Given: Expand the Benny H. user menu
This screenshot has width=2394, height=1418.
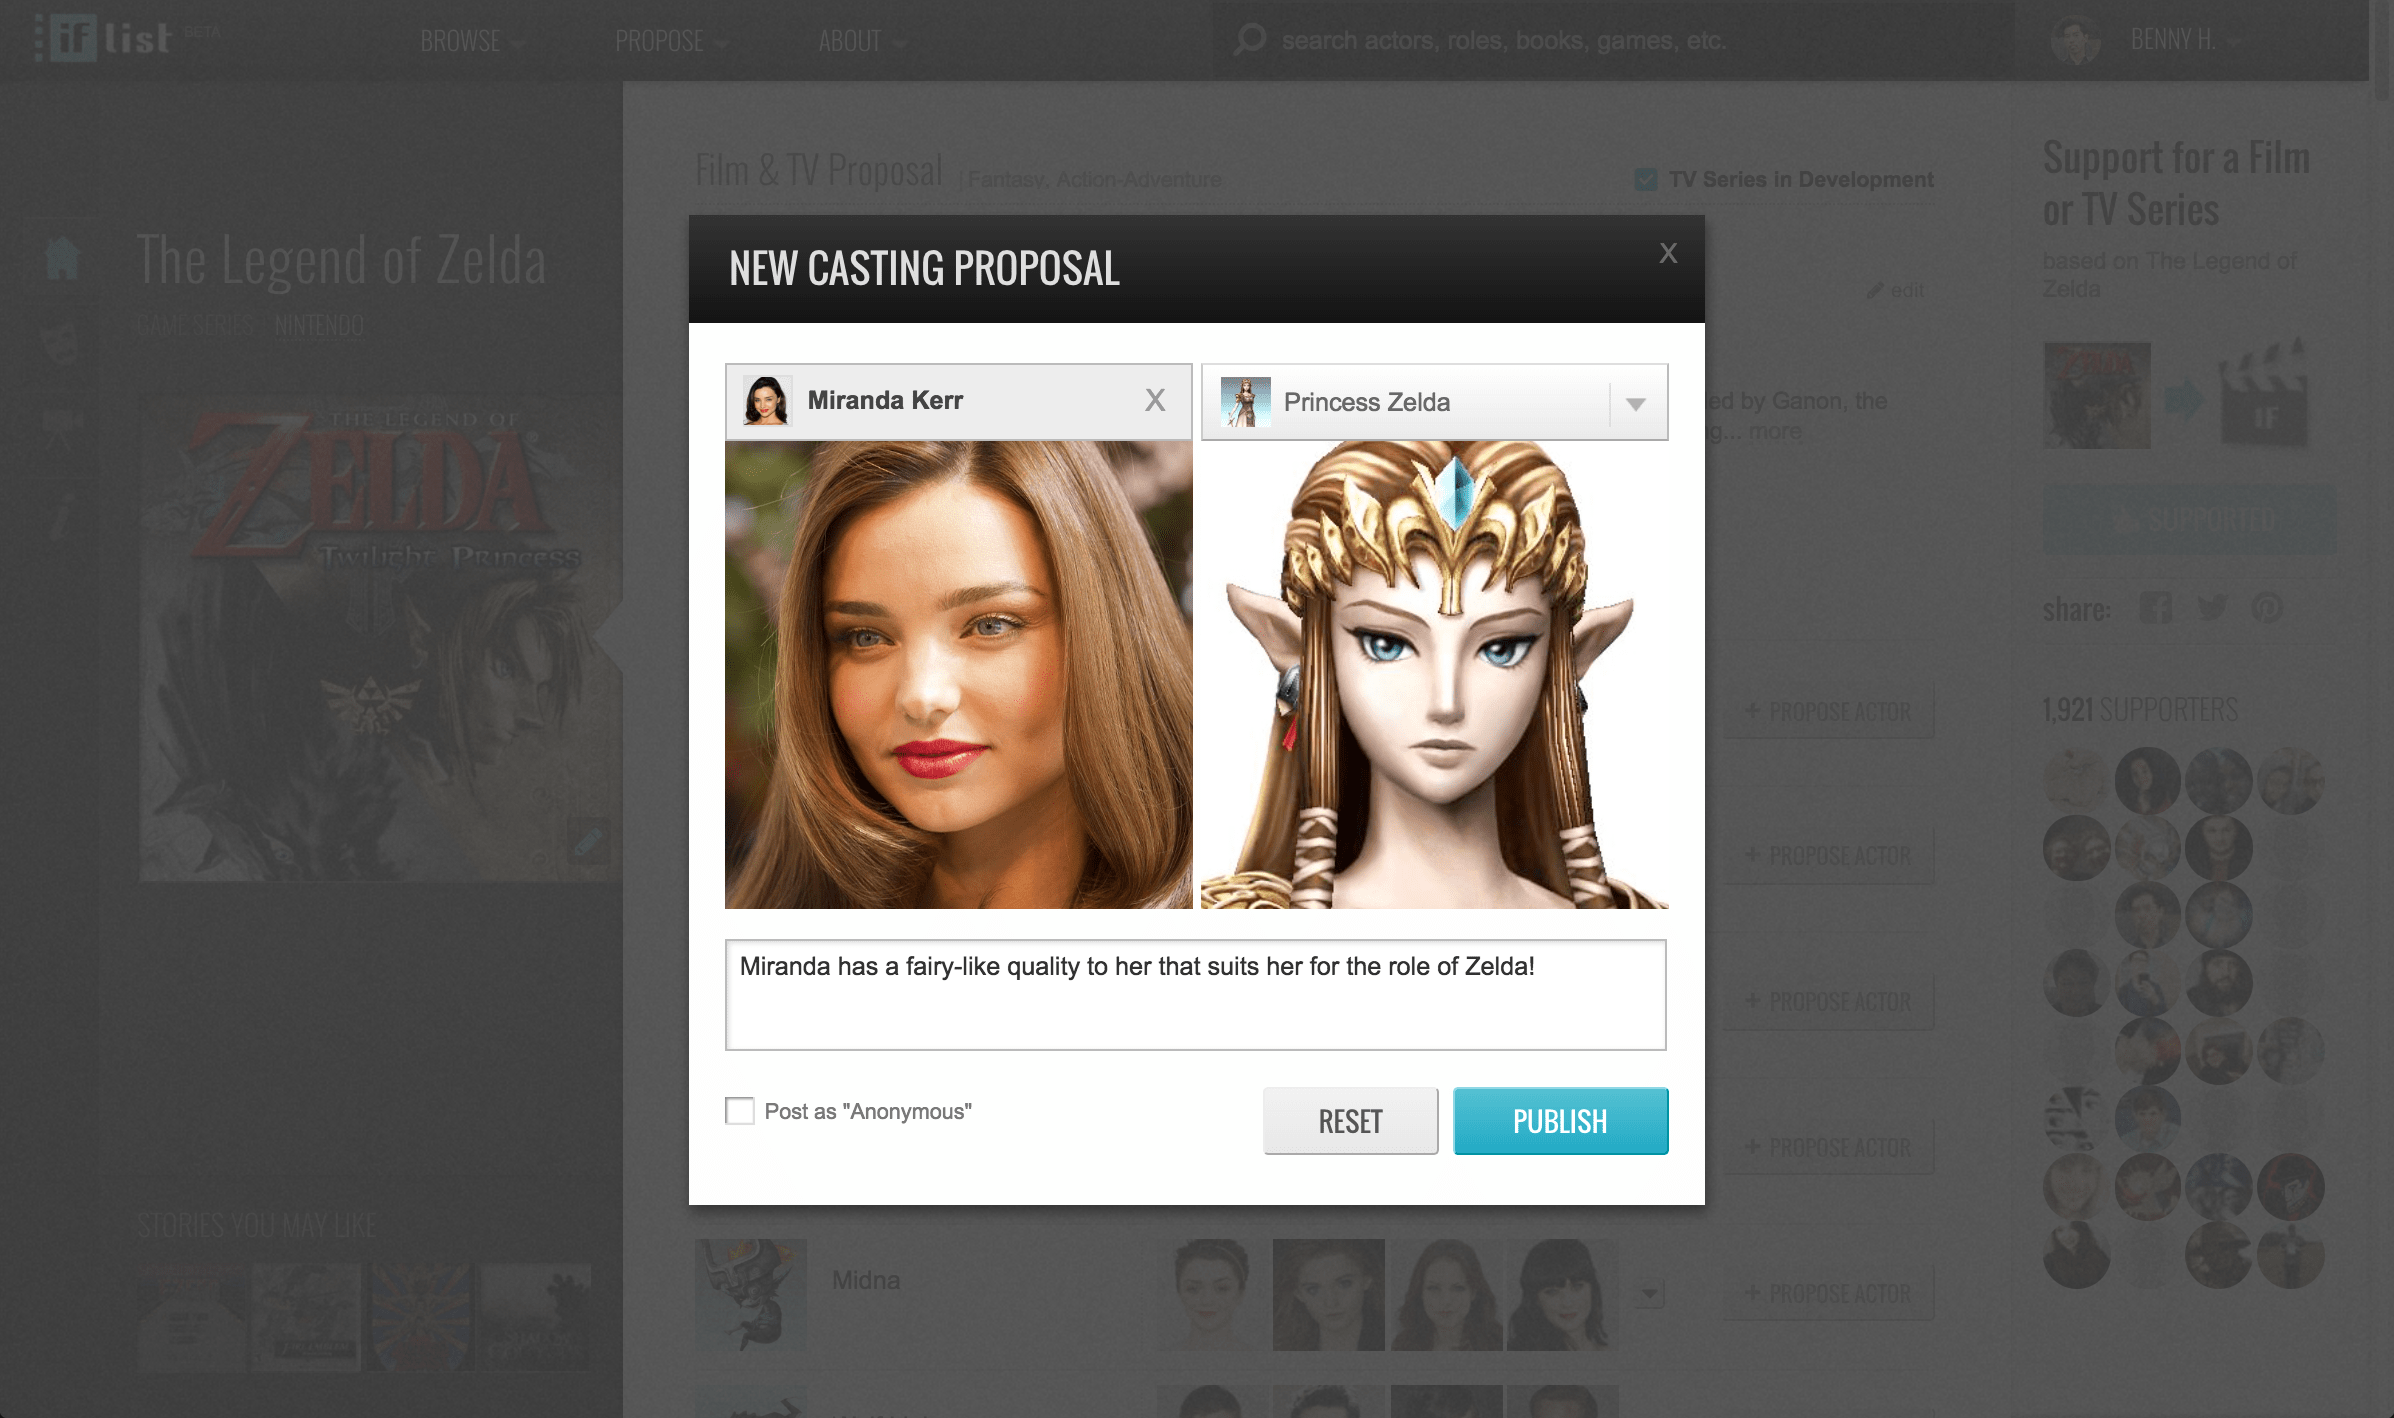Looking at the screenshot, I should [2172, 40].
